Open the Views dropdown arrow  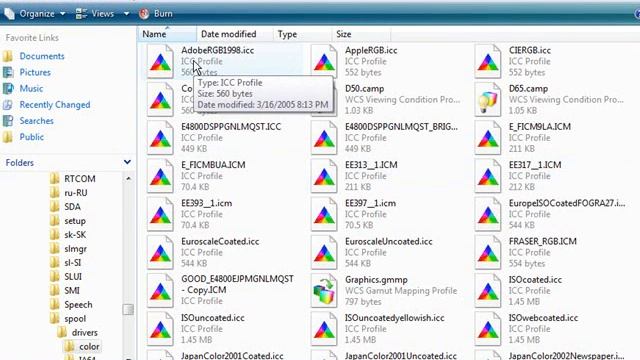(x=127, y=13)
